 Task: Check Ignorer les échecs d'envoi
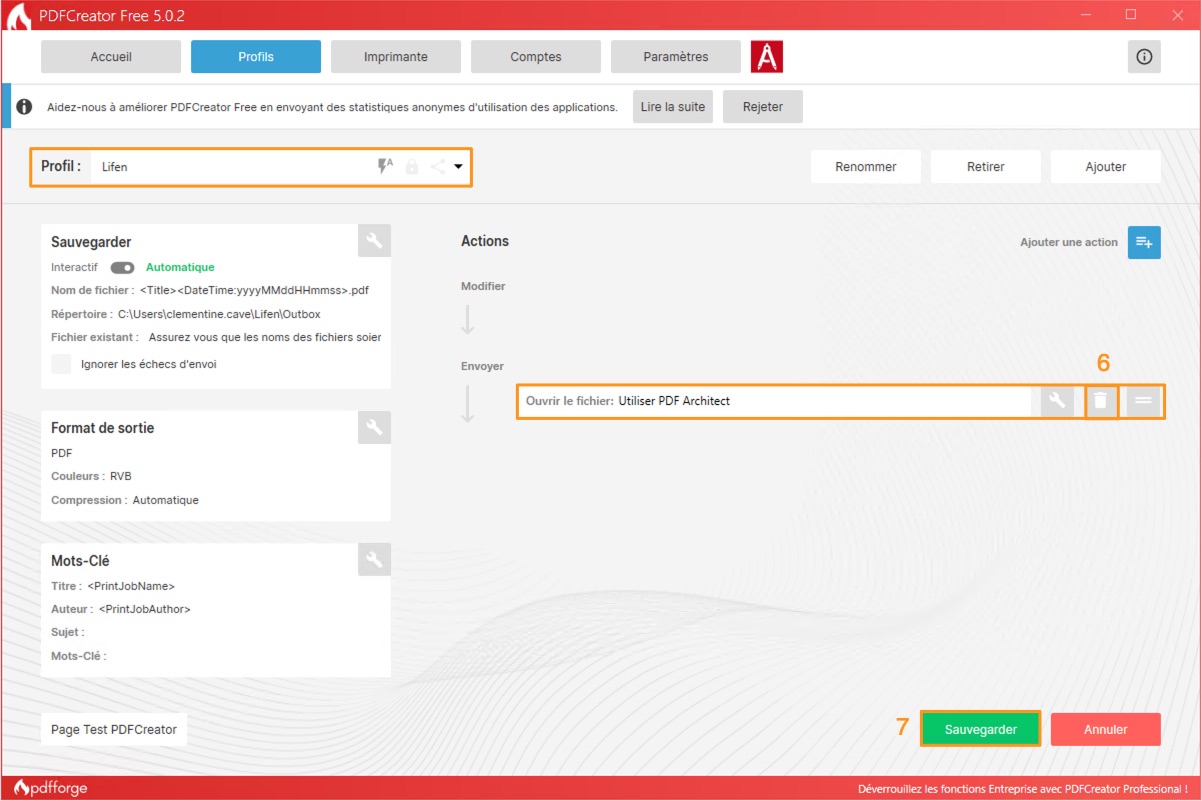[x=61, y=364]
